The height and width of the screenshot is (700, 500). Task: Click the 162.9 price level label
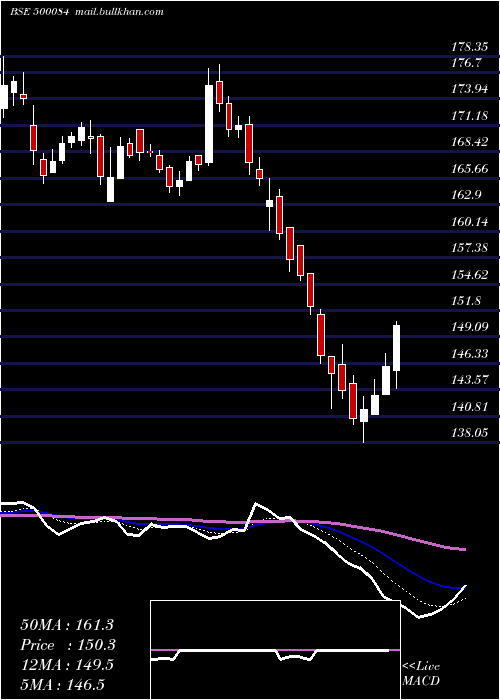point(468,195)
